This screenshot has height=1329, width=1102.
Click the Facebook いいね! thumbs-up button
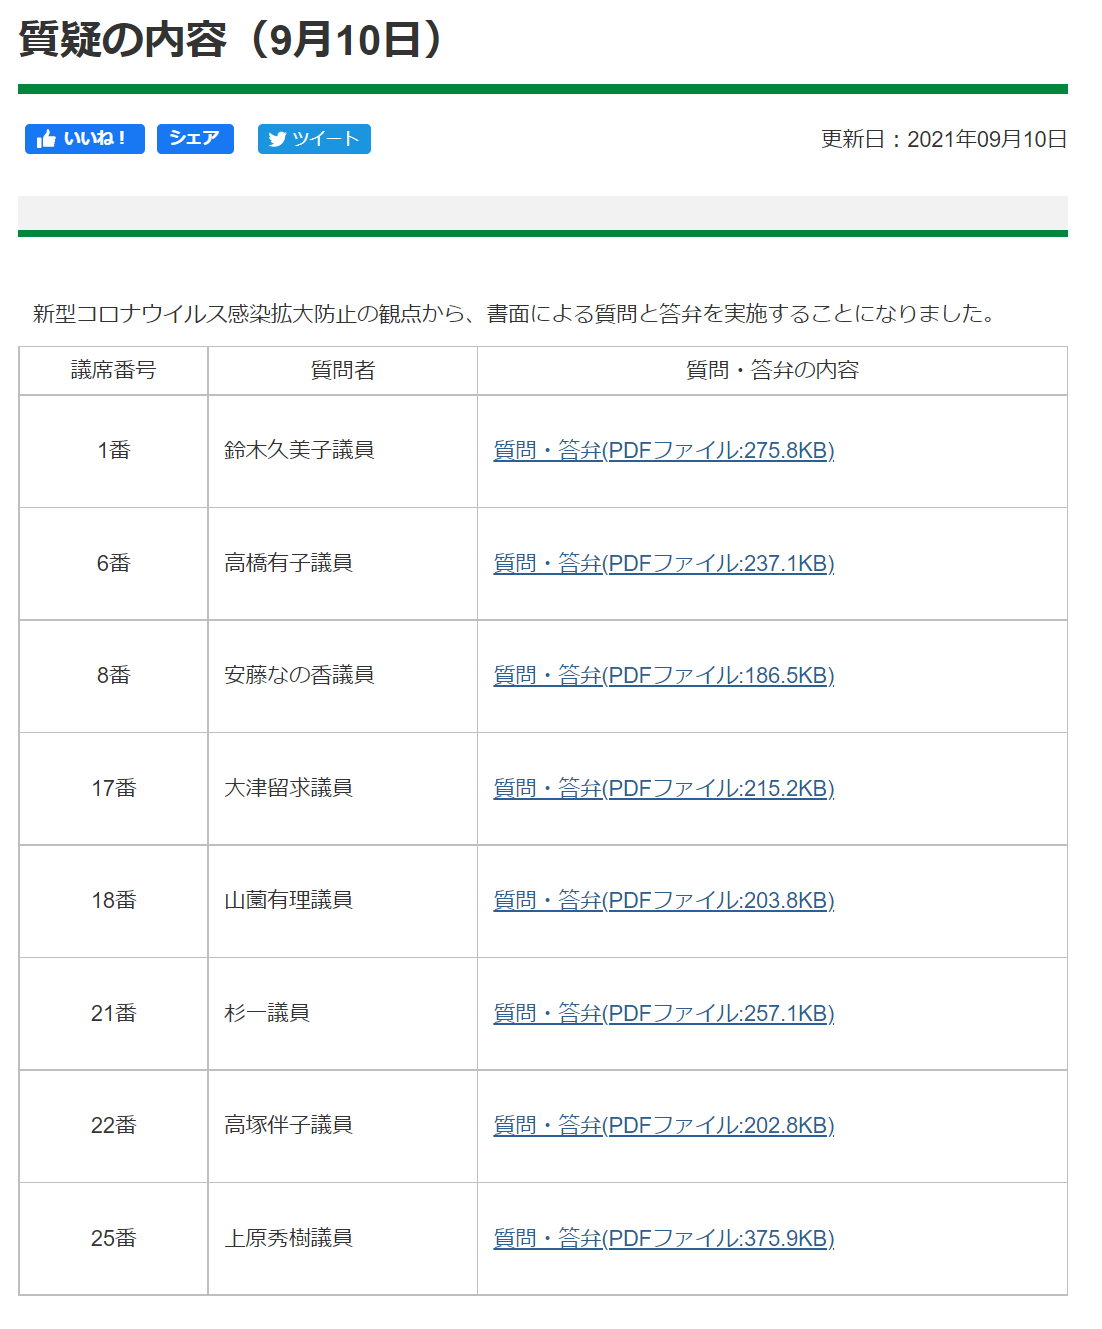coord(85,139)
